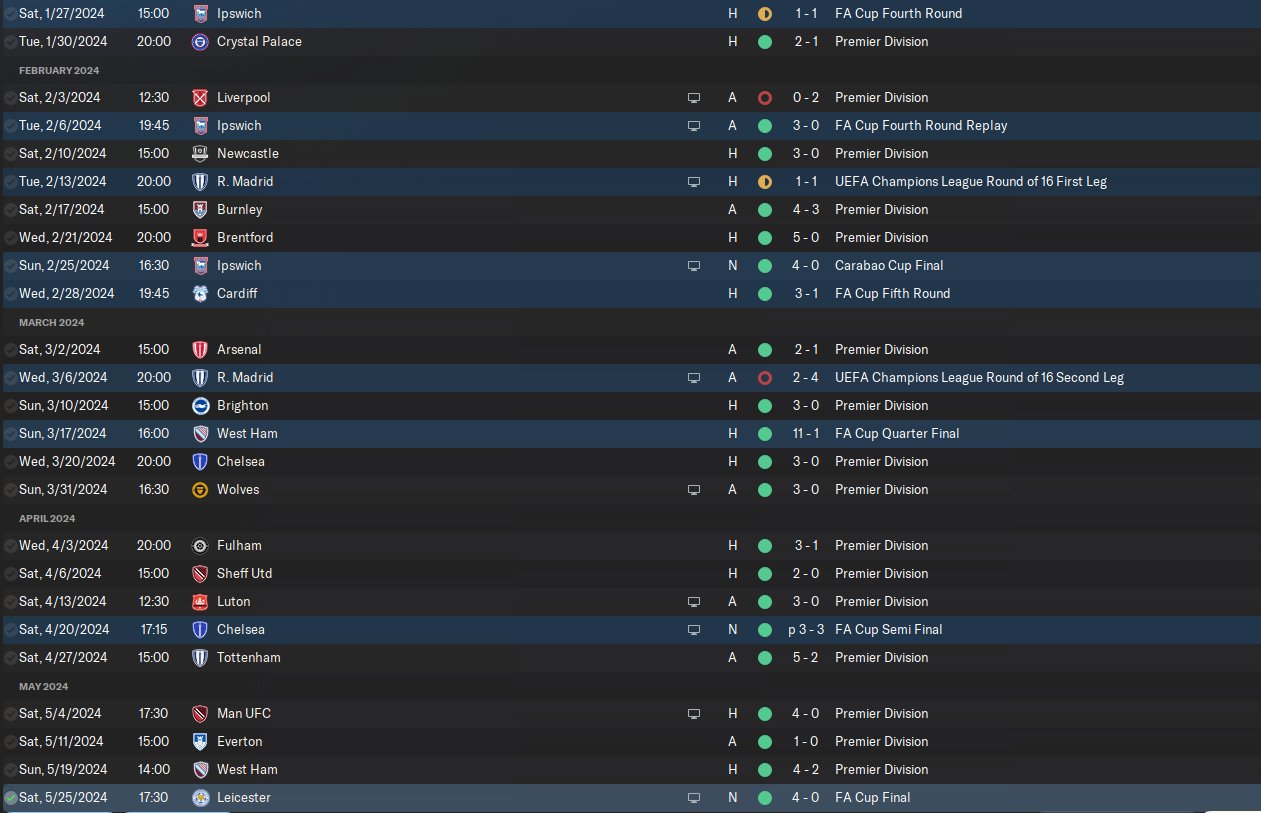Click the Tottenham team name
The image size is (1261, 813).
249,657
